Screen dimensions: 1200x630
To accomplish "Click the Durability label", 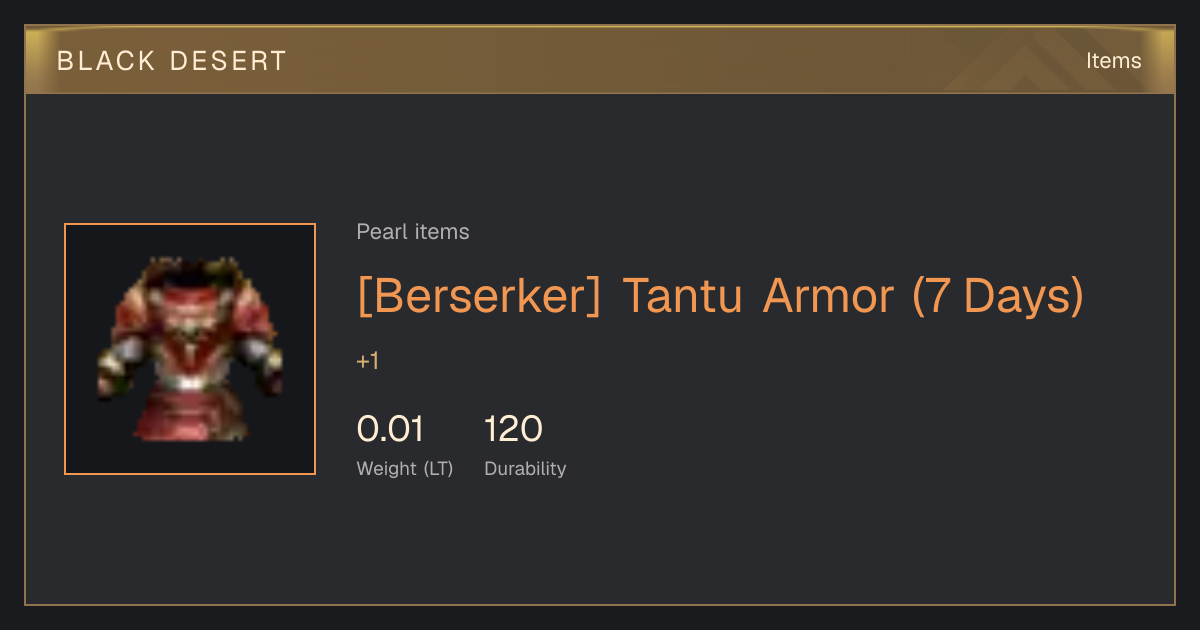I will [525, 469].
